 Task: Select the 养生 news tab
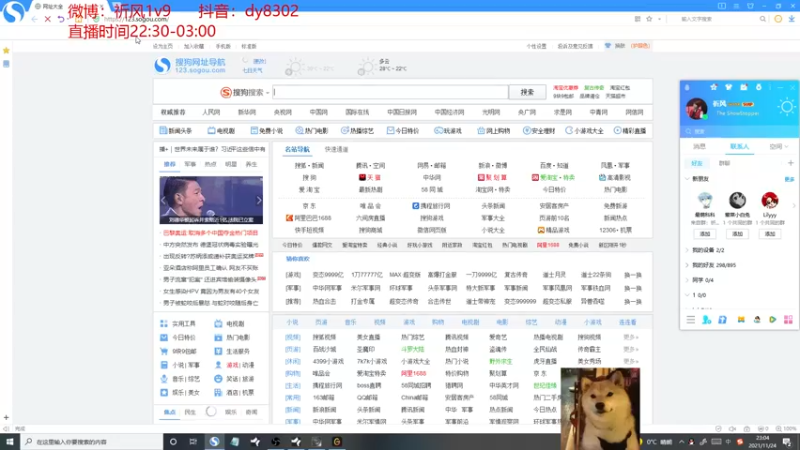click(252, 164)
